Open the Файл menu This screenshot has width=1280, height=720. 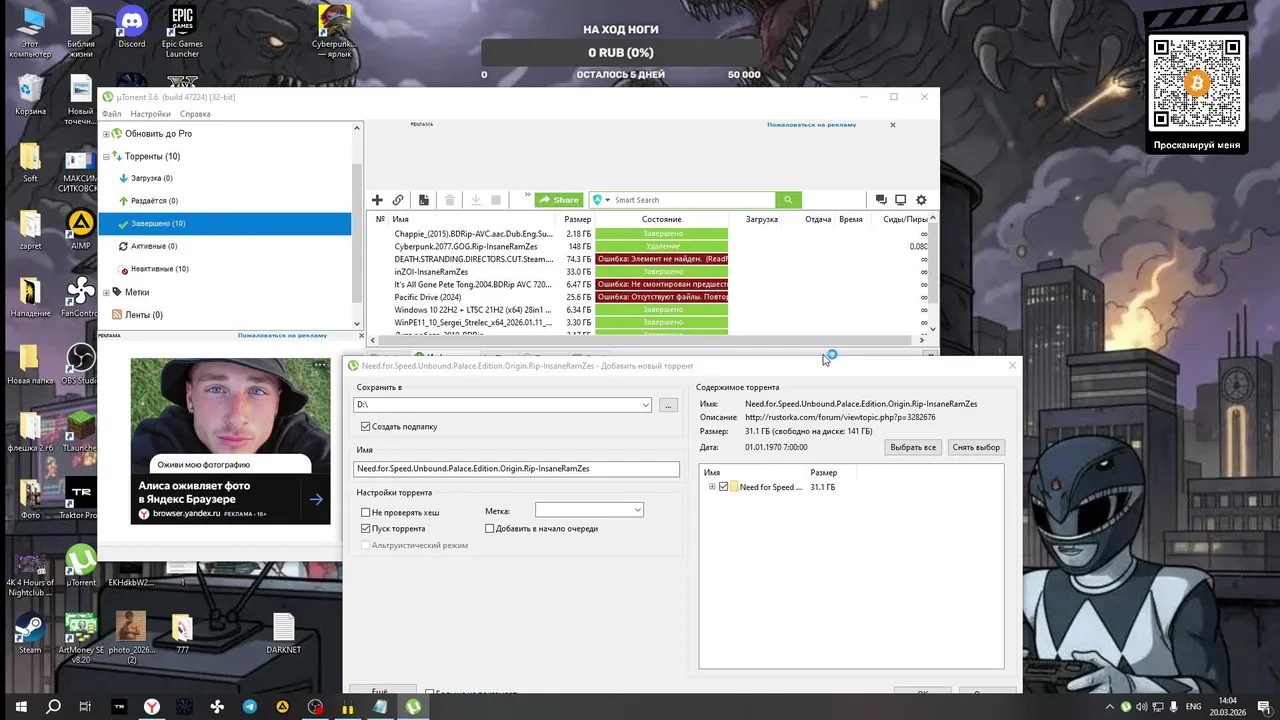(x=111, y=114)
